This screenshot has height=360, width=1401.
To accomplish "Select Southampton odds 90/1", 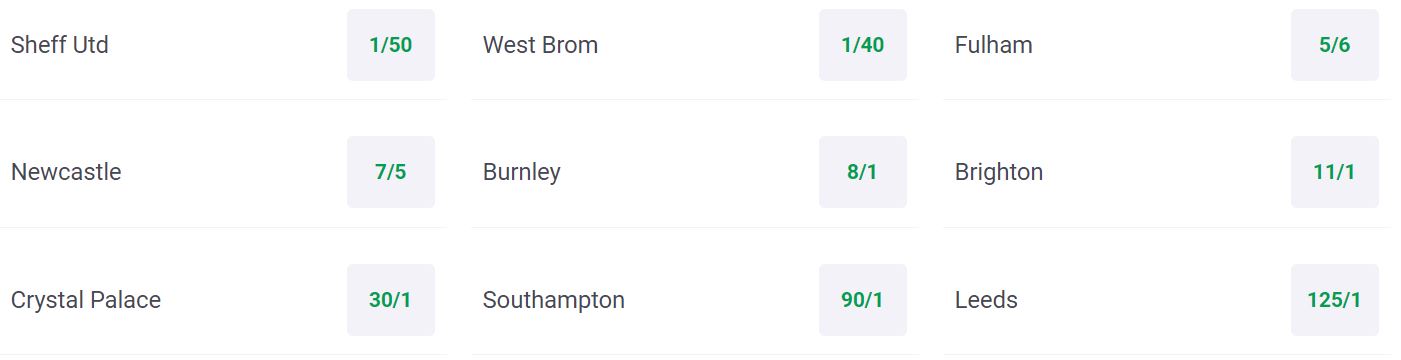I will click(863, 300).
